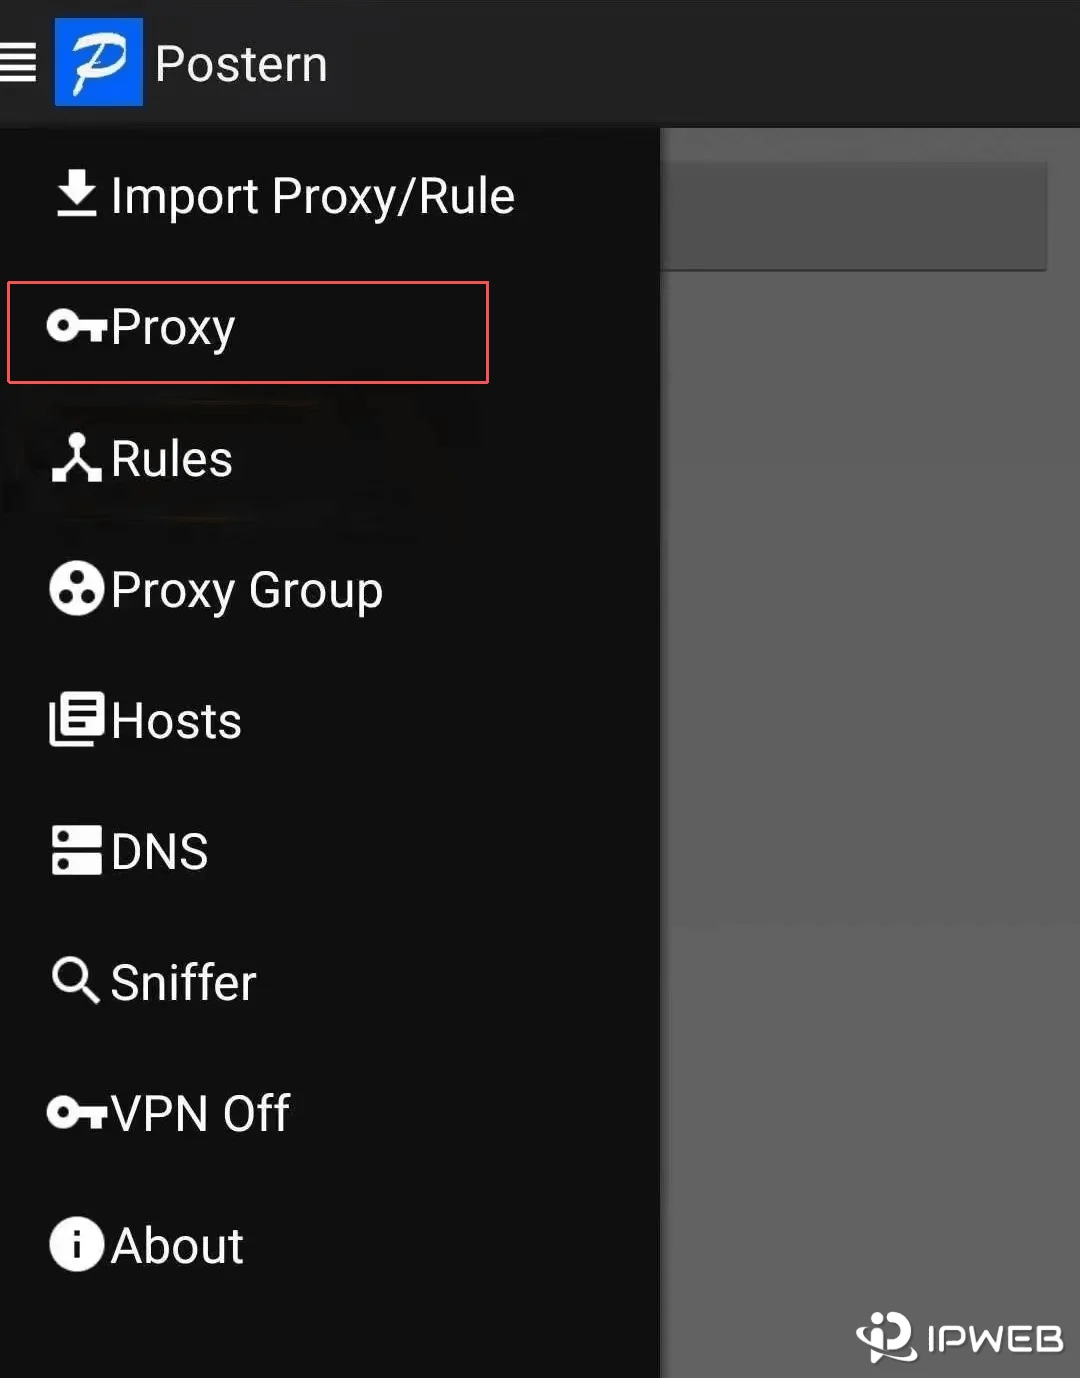This screenshot has height=1378, width=1080.
Task: Open the Sniffer menu entry
Action: (183, 983)
